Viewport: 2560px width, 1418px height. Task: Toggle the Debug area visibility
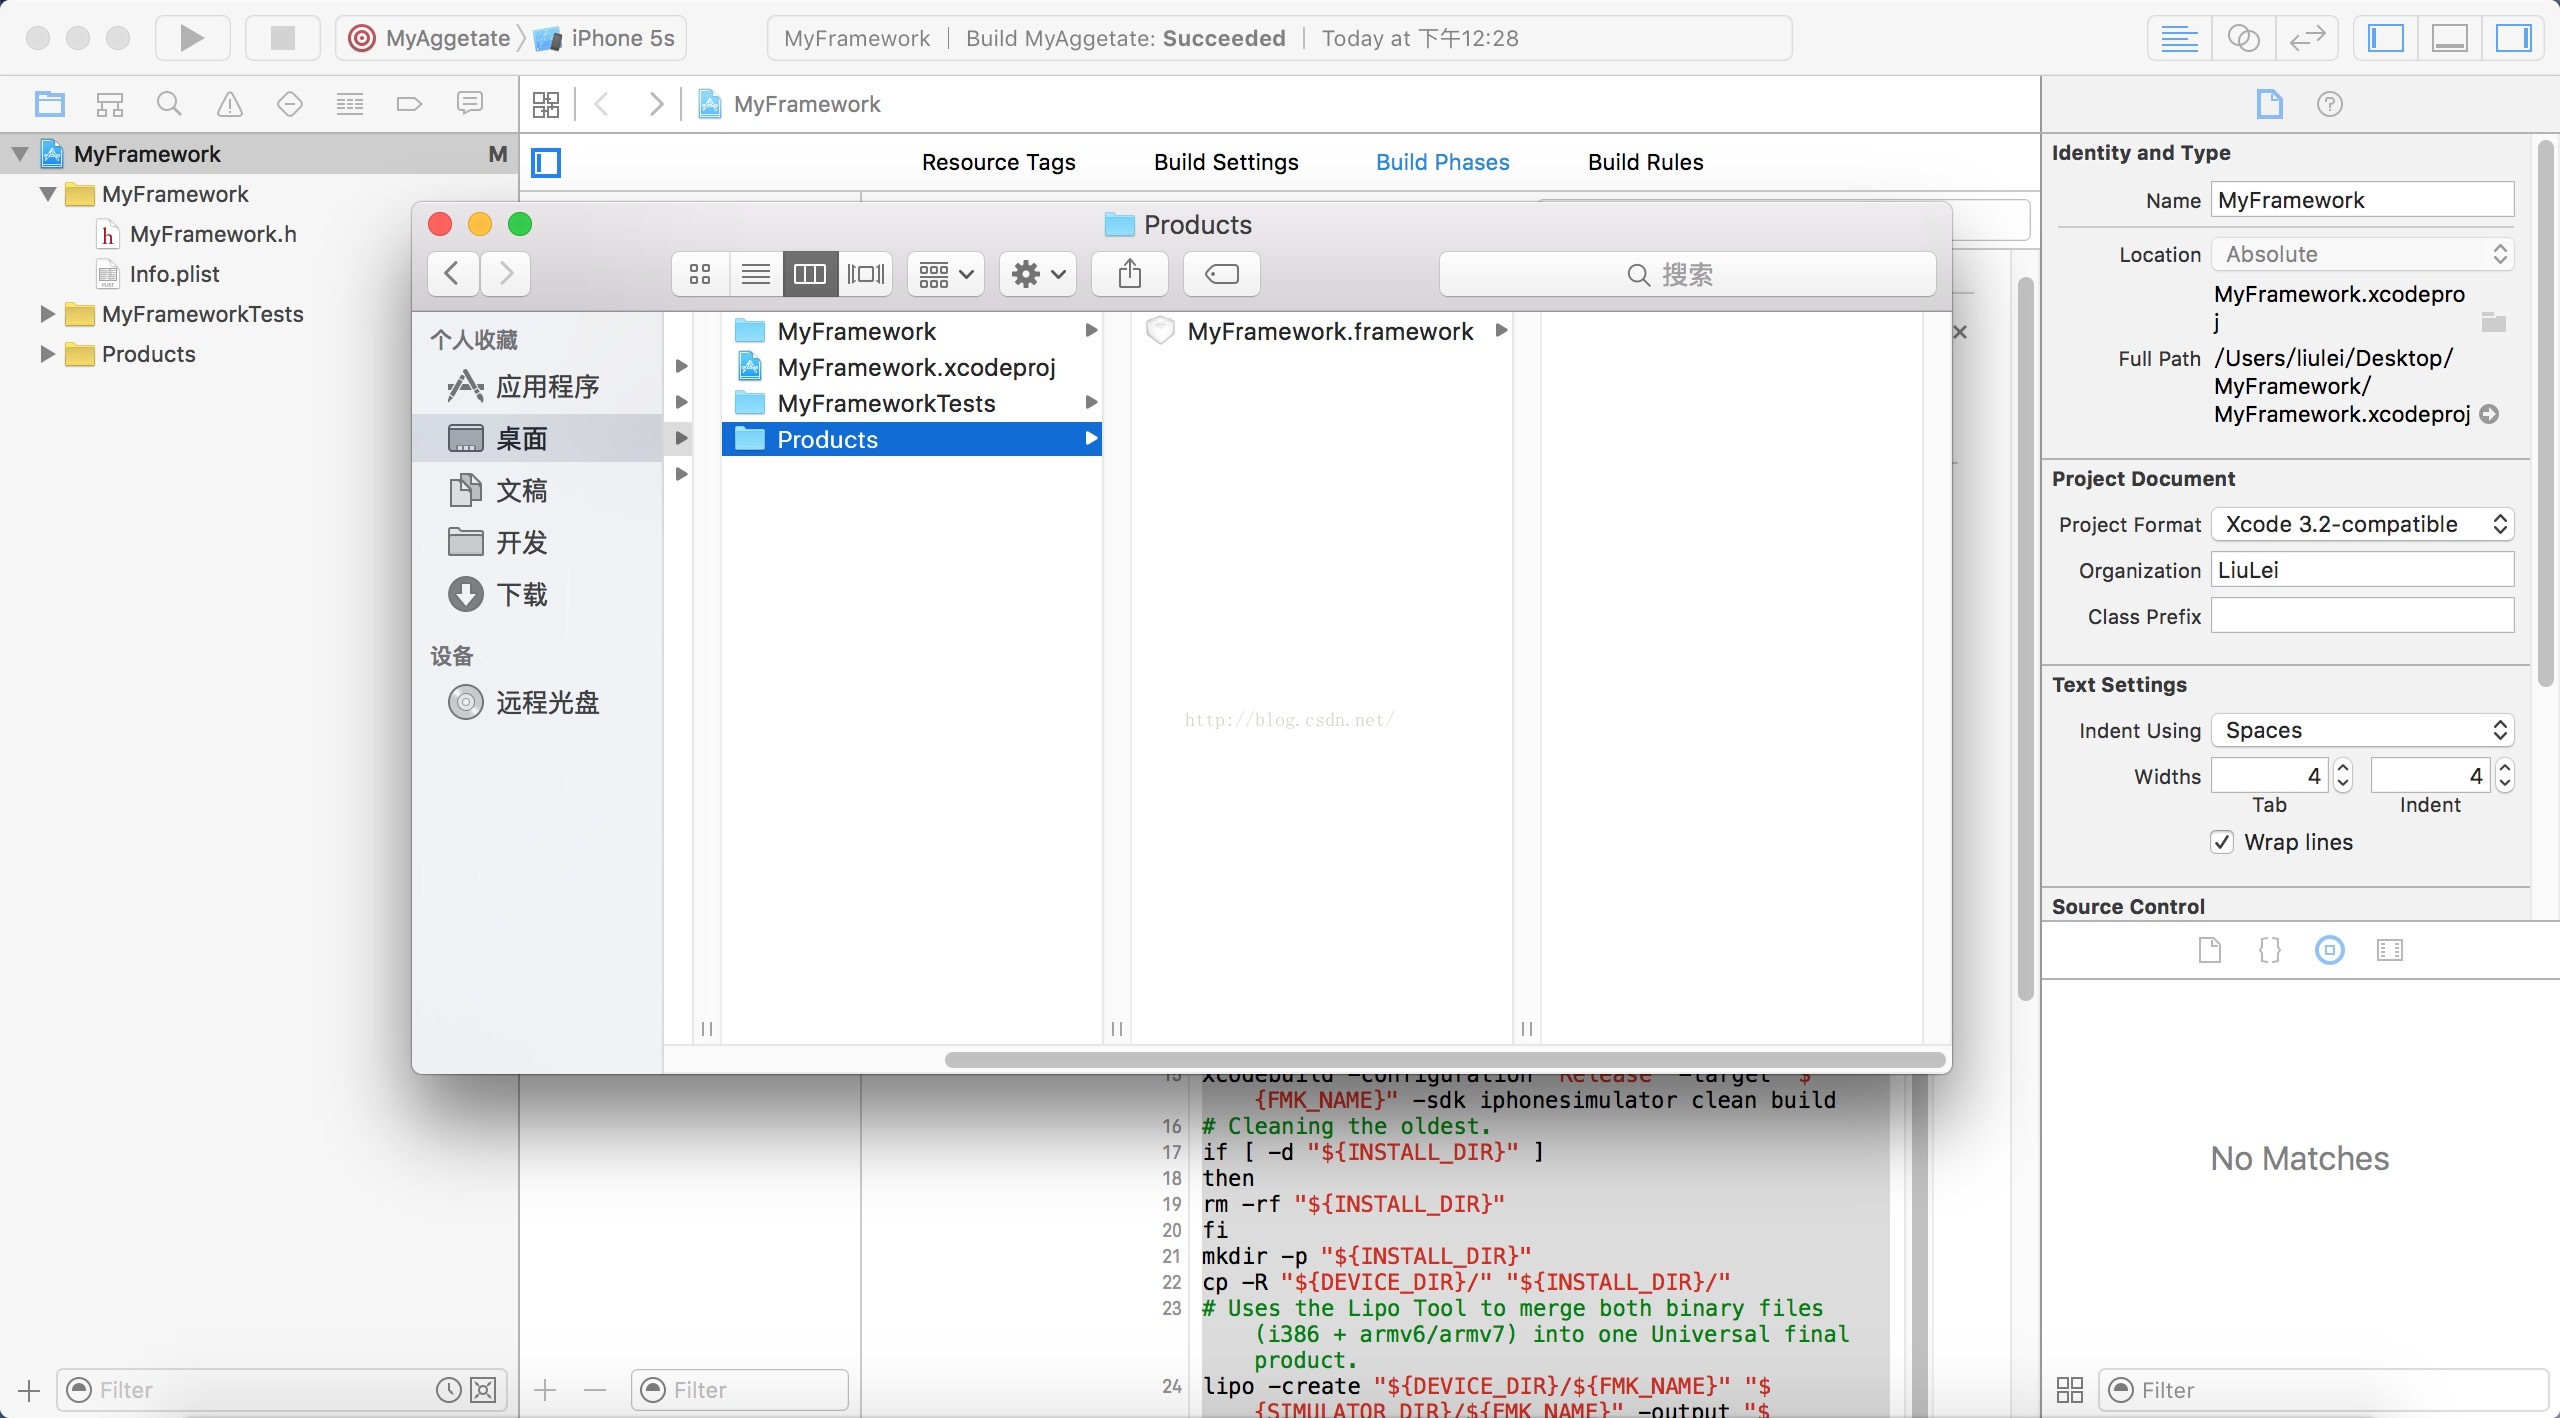point(2450,38)
